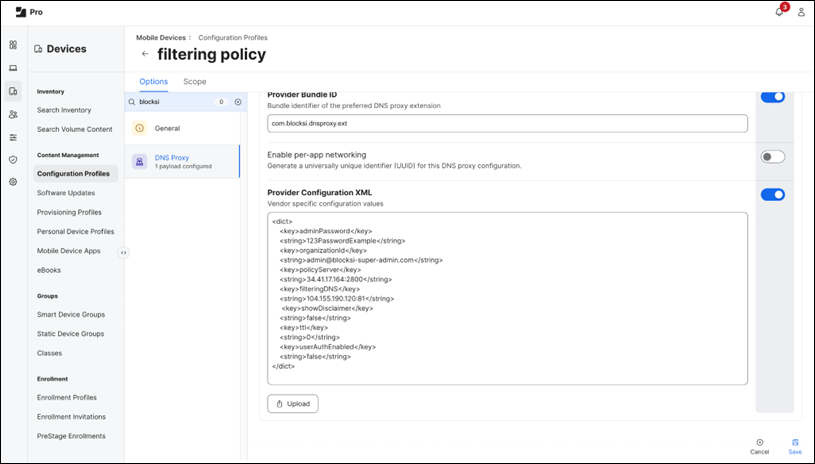Viewport: 815px width, 464px height.
Task: Click the search result count badge 0
Action: (x=221, y=102)
